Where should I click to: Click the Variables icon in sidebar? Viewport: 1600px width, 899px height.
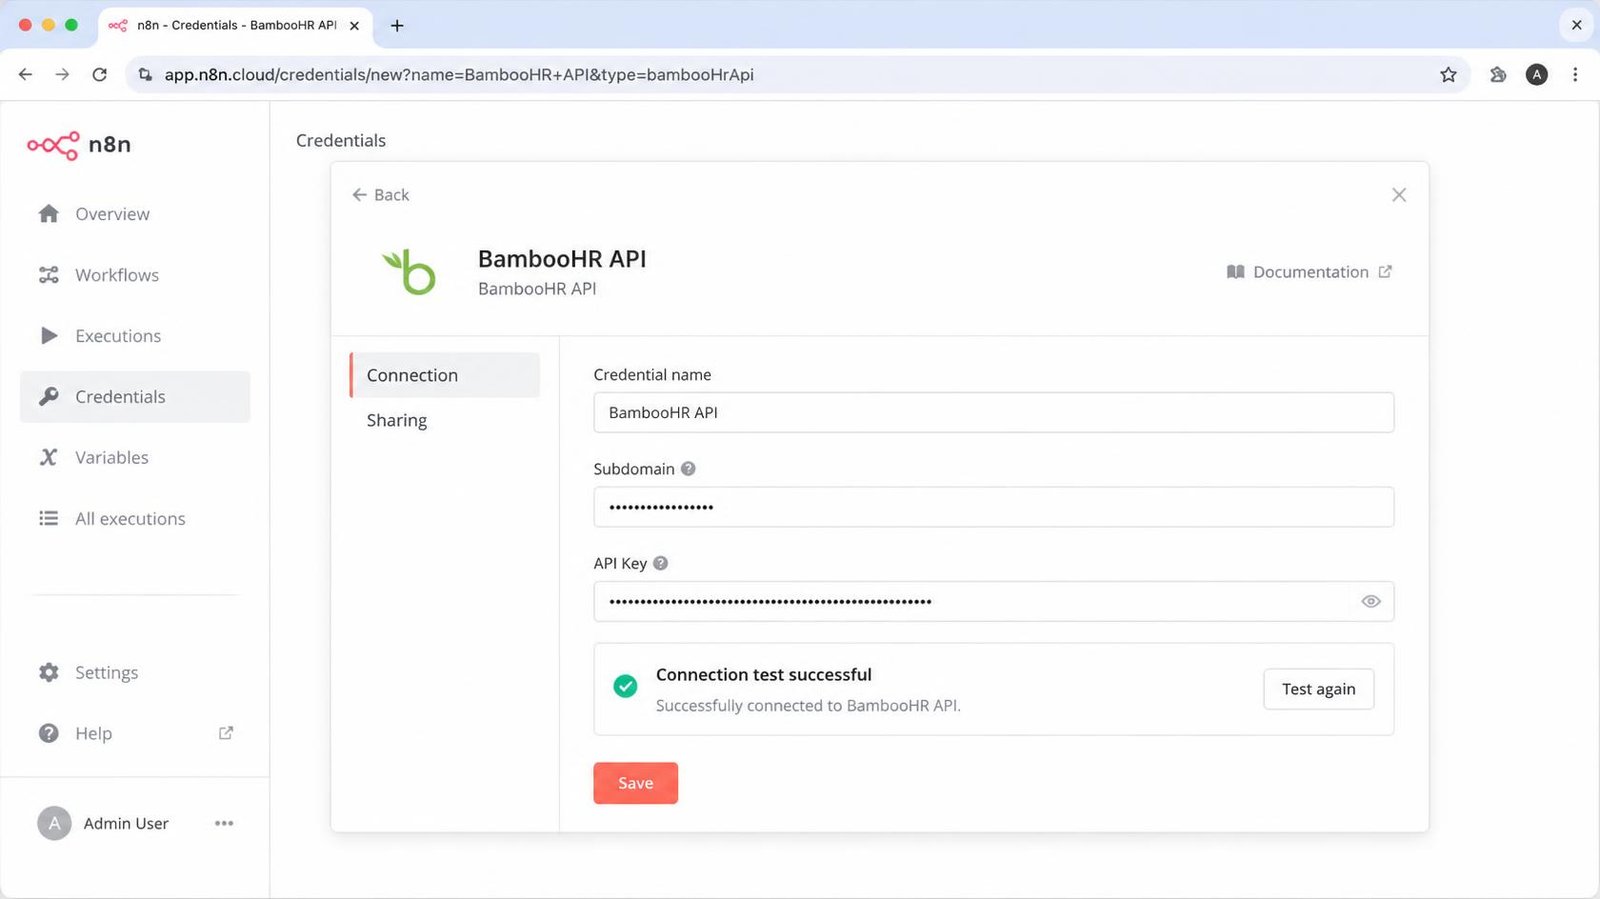tap(48, 457)
